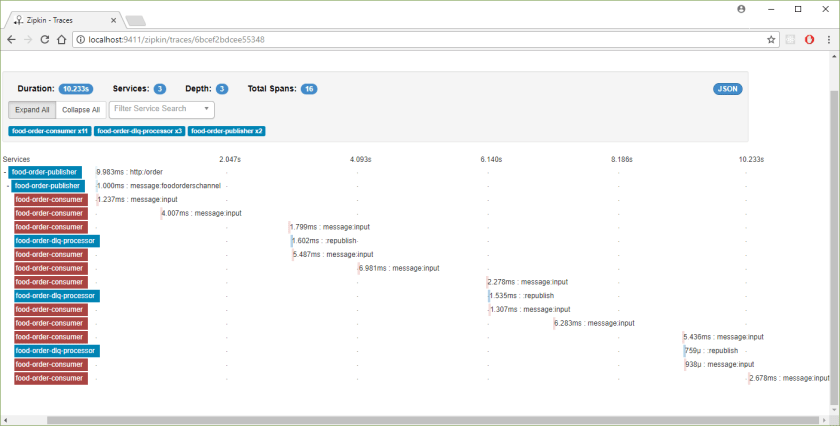Click the red Opera extension icon
840x426 pixels.
(x=808, y=39)
